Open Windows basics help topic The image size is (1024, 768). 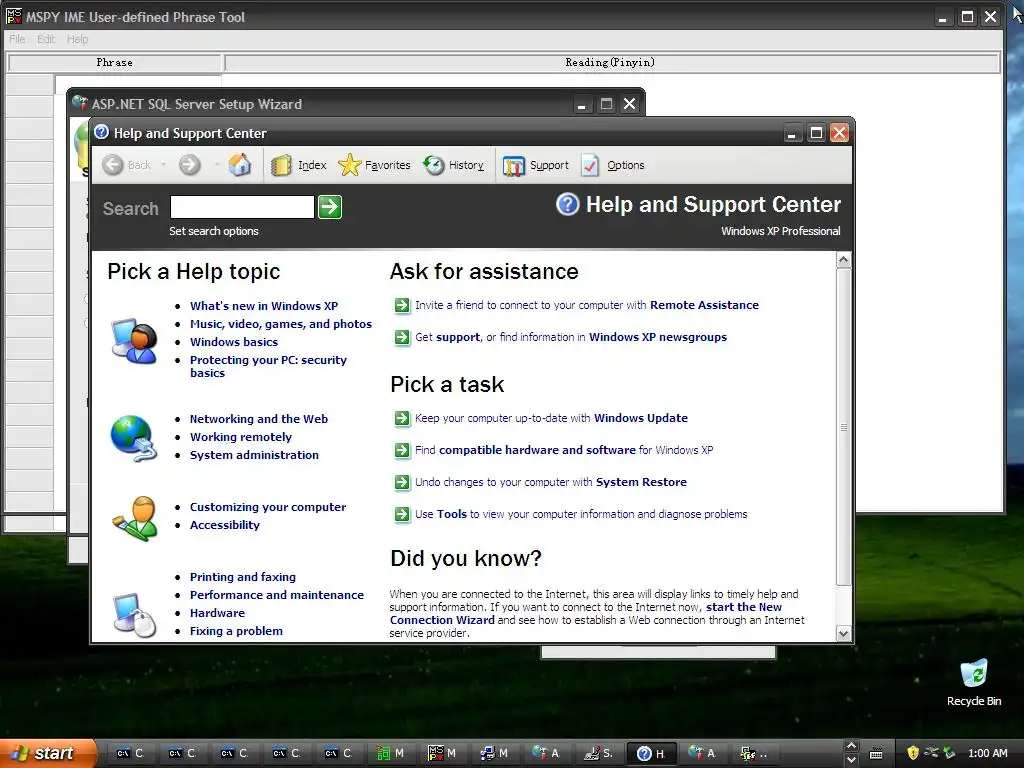pos(234,342)
